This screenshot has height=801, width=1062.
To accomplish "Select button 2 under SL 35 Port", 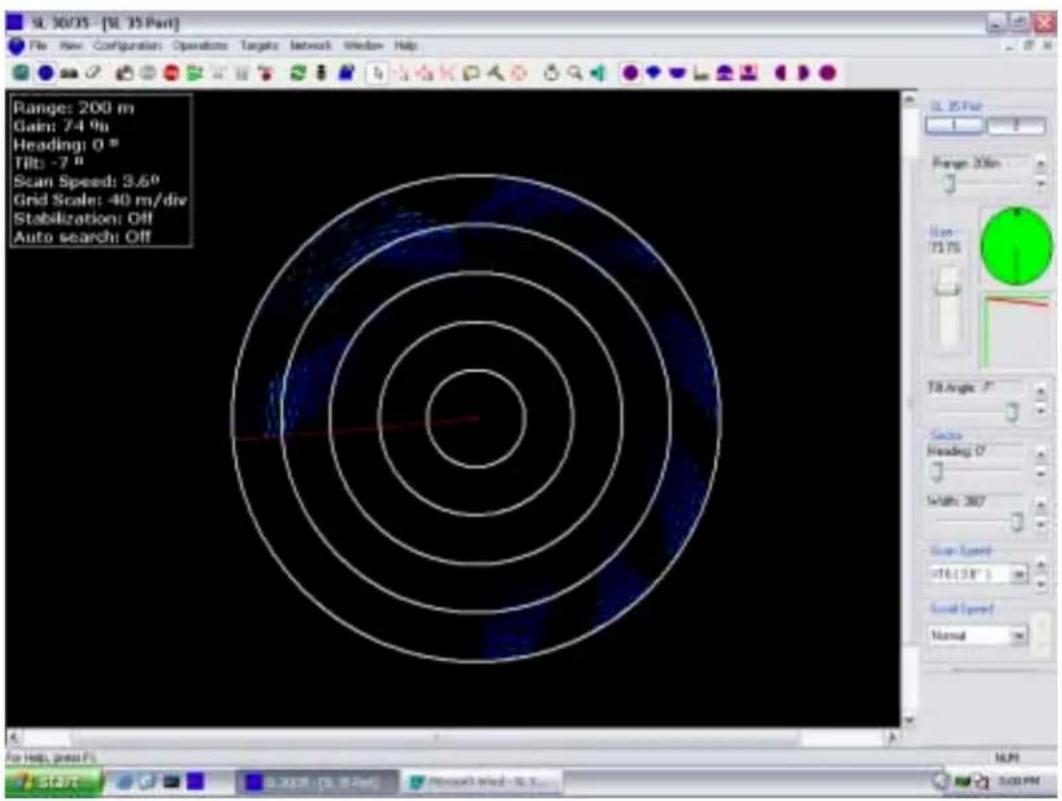I will 1016,125.
